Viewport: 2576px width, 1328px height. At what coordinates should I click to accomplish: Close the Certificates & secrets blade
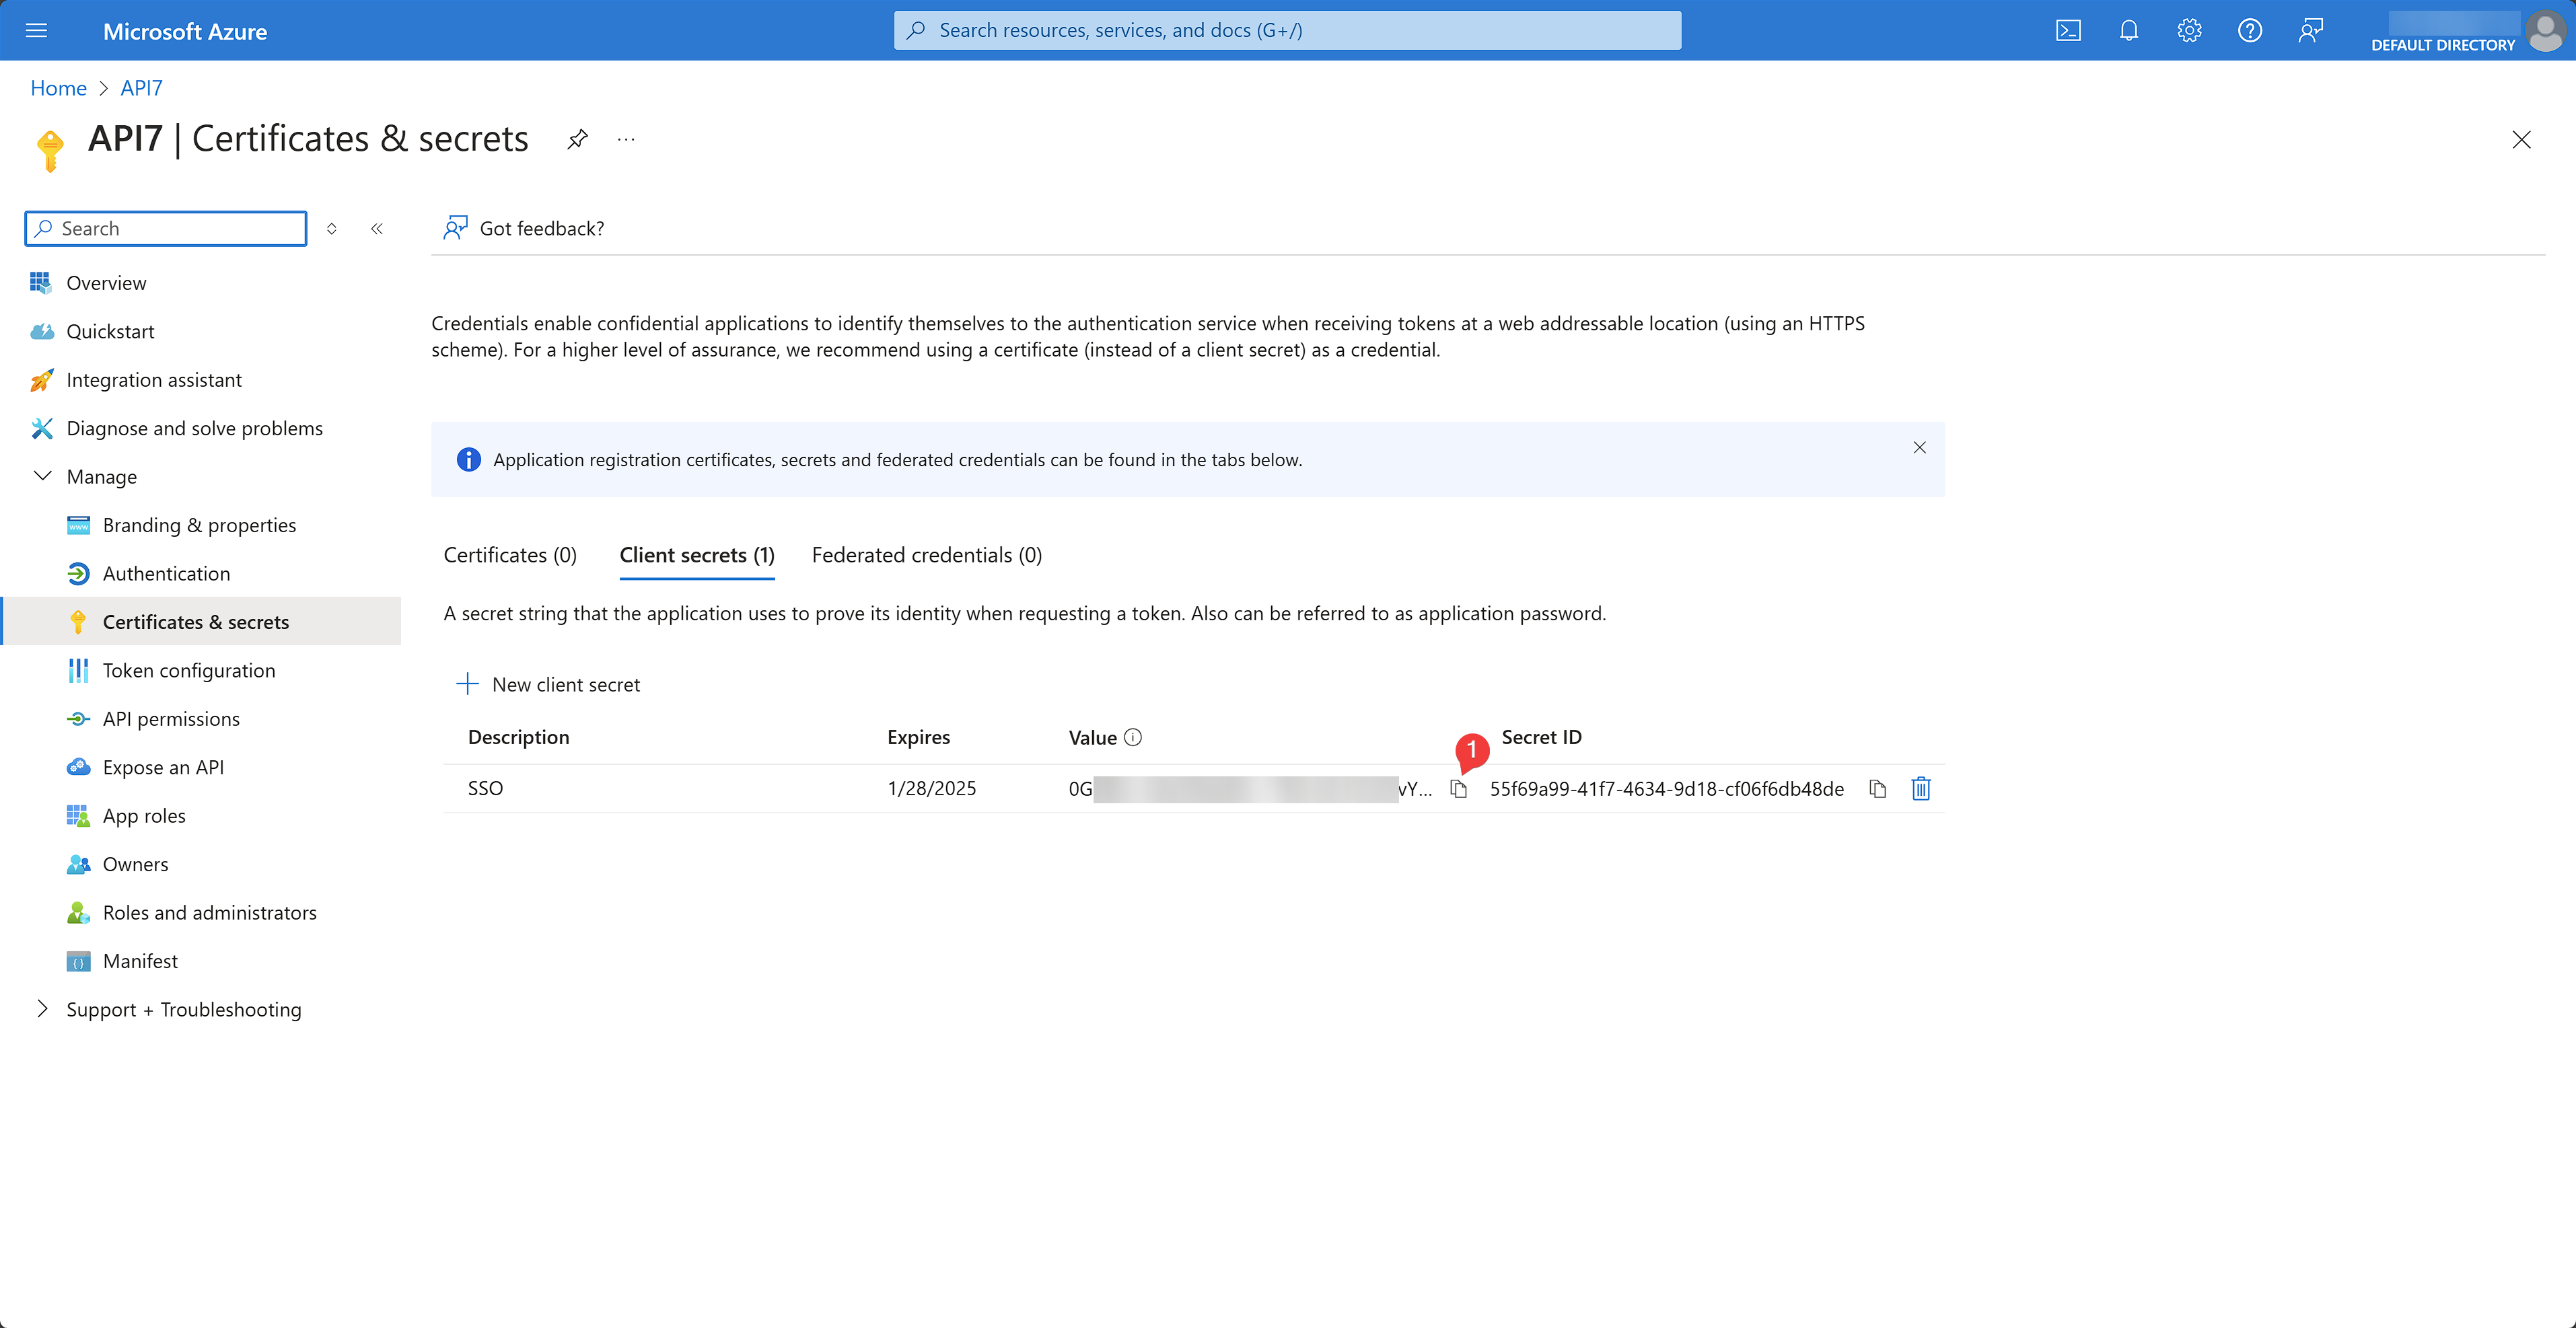pyautogui.click(x=2521, y=139)
